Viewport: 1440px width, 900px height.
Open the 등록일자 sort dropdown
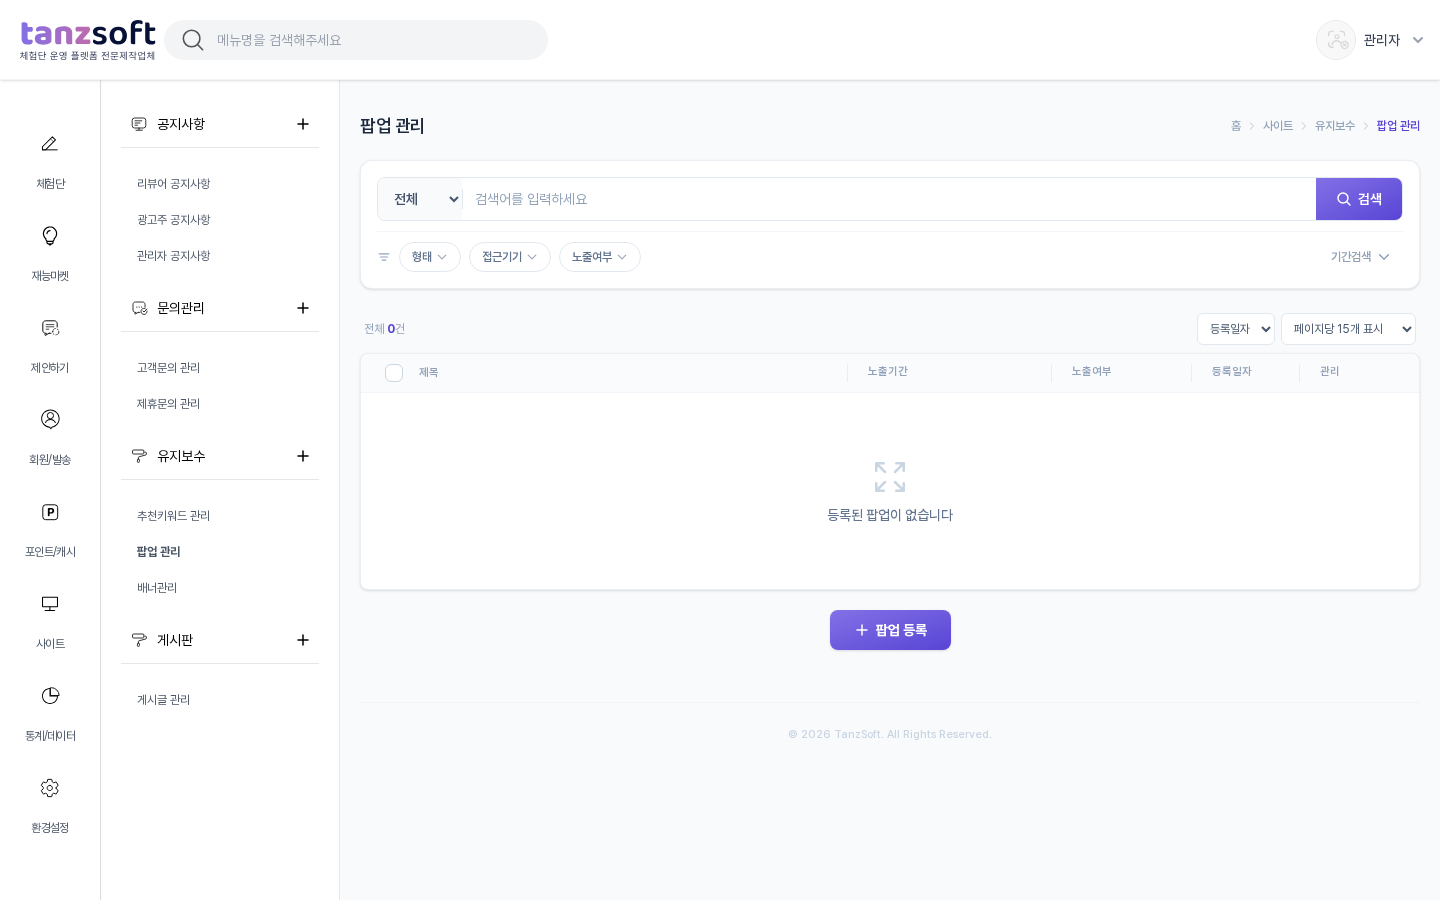[1236, 329]
